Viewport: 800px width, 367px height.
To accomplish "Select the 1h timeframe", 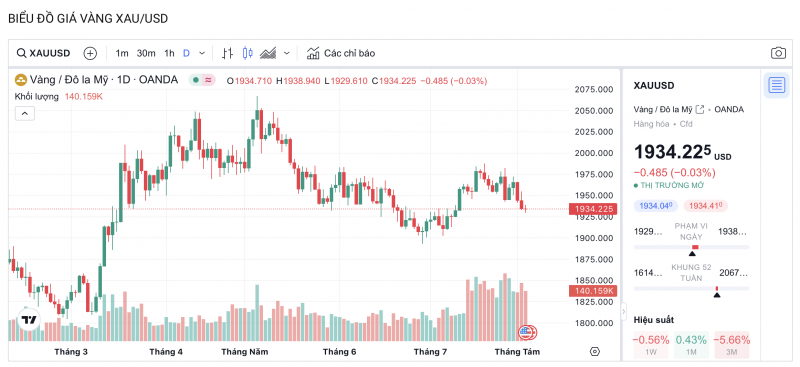I will pyautogui.click(x=169, y=53).
